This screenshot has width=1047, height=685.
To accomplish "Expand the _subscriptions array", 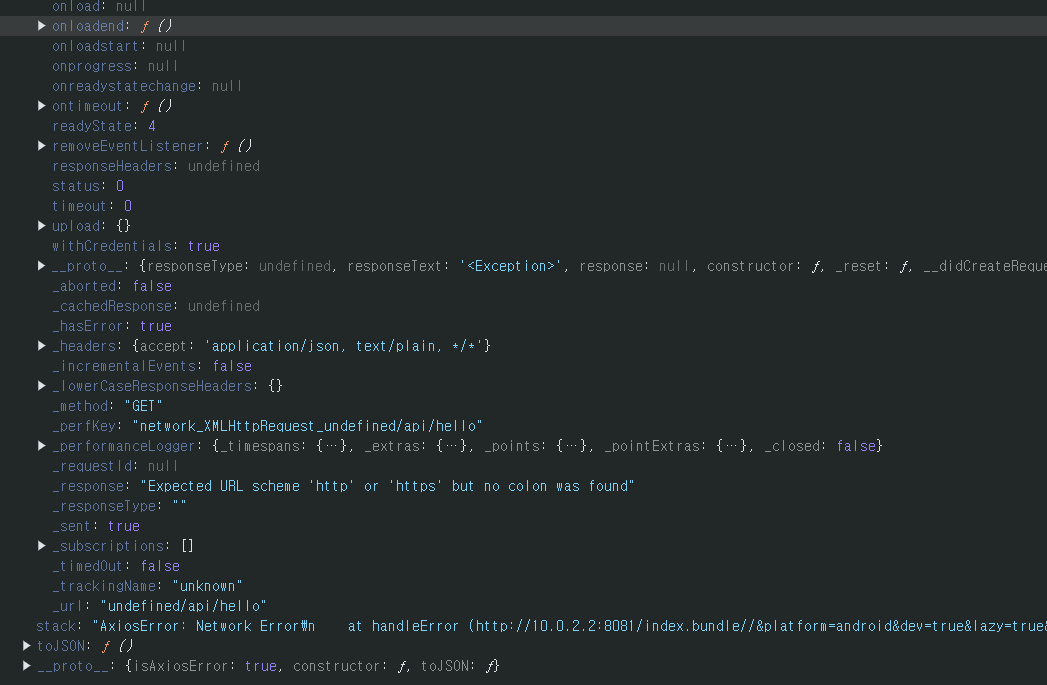I will click(41, 547).
